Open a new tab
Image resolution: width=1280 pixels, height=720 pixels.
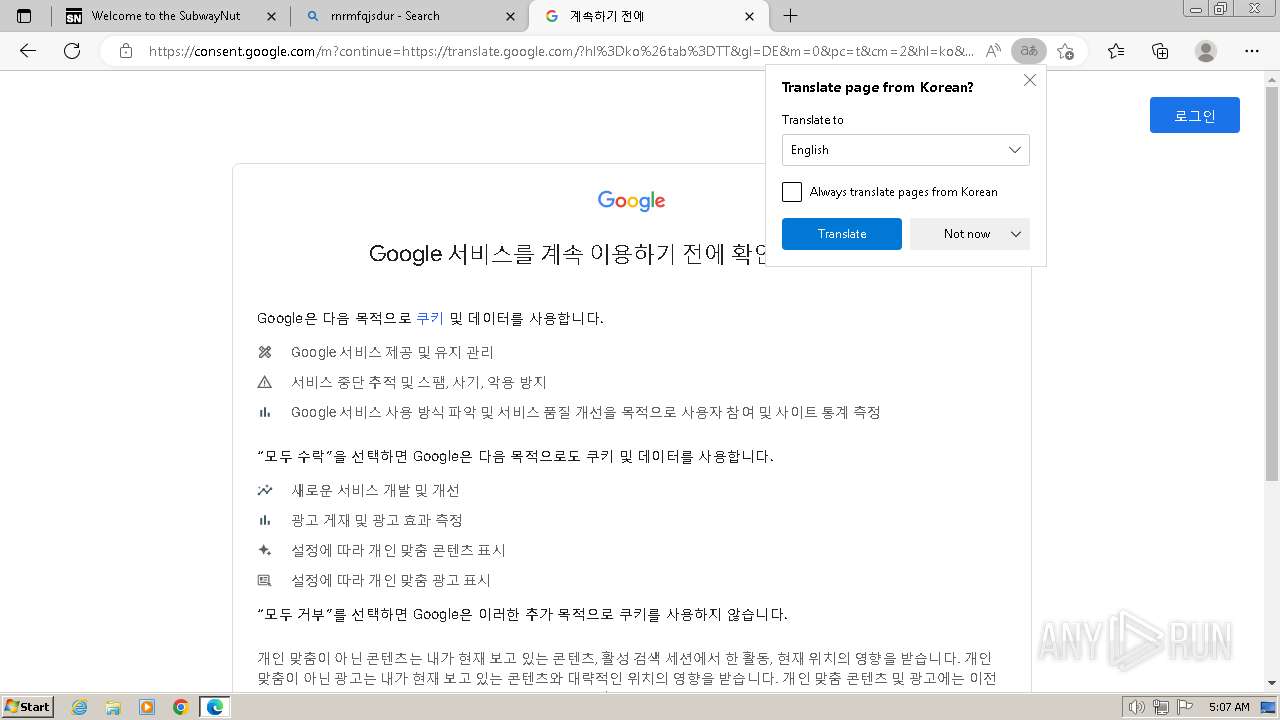pos(790,16)
